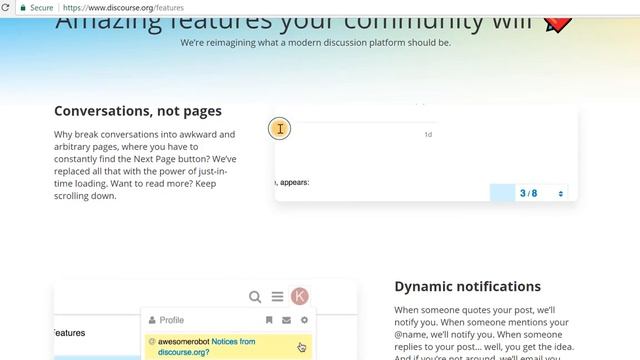The image size is (640, 360).
Task: Click the tagline about a modern discussion platform
Action: tap(316, 42)
